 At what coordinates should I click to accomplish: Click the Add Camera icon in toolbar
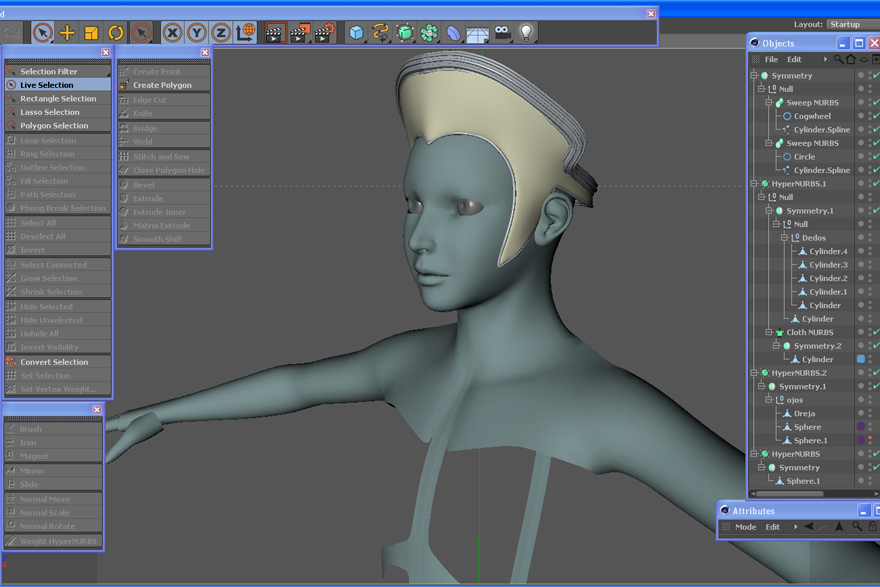click(x=502, y=33)
